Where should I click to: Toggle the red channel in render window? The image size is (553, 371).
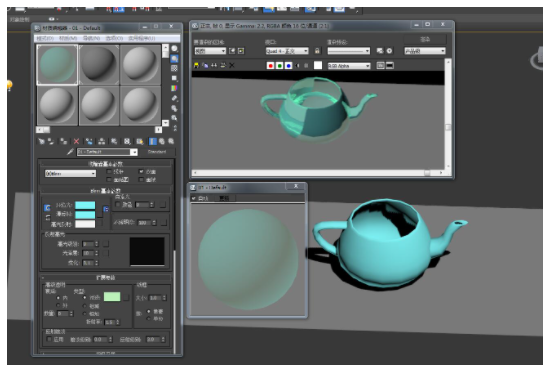click(x=271, y=66)
